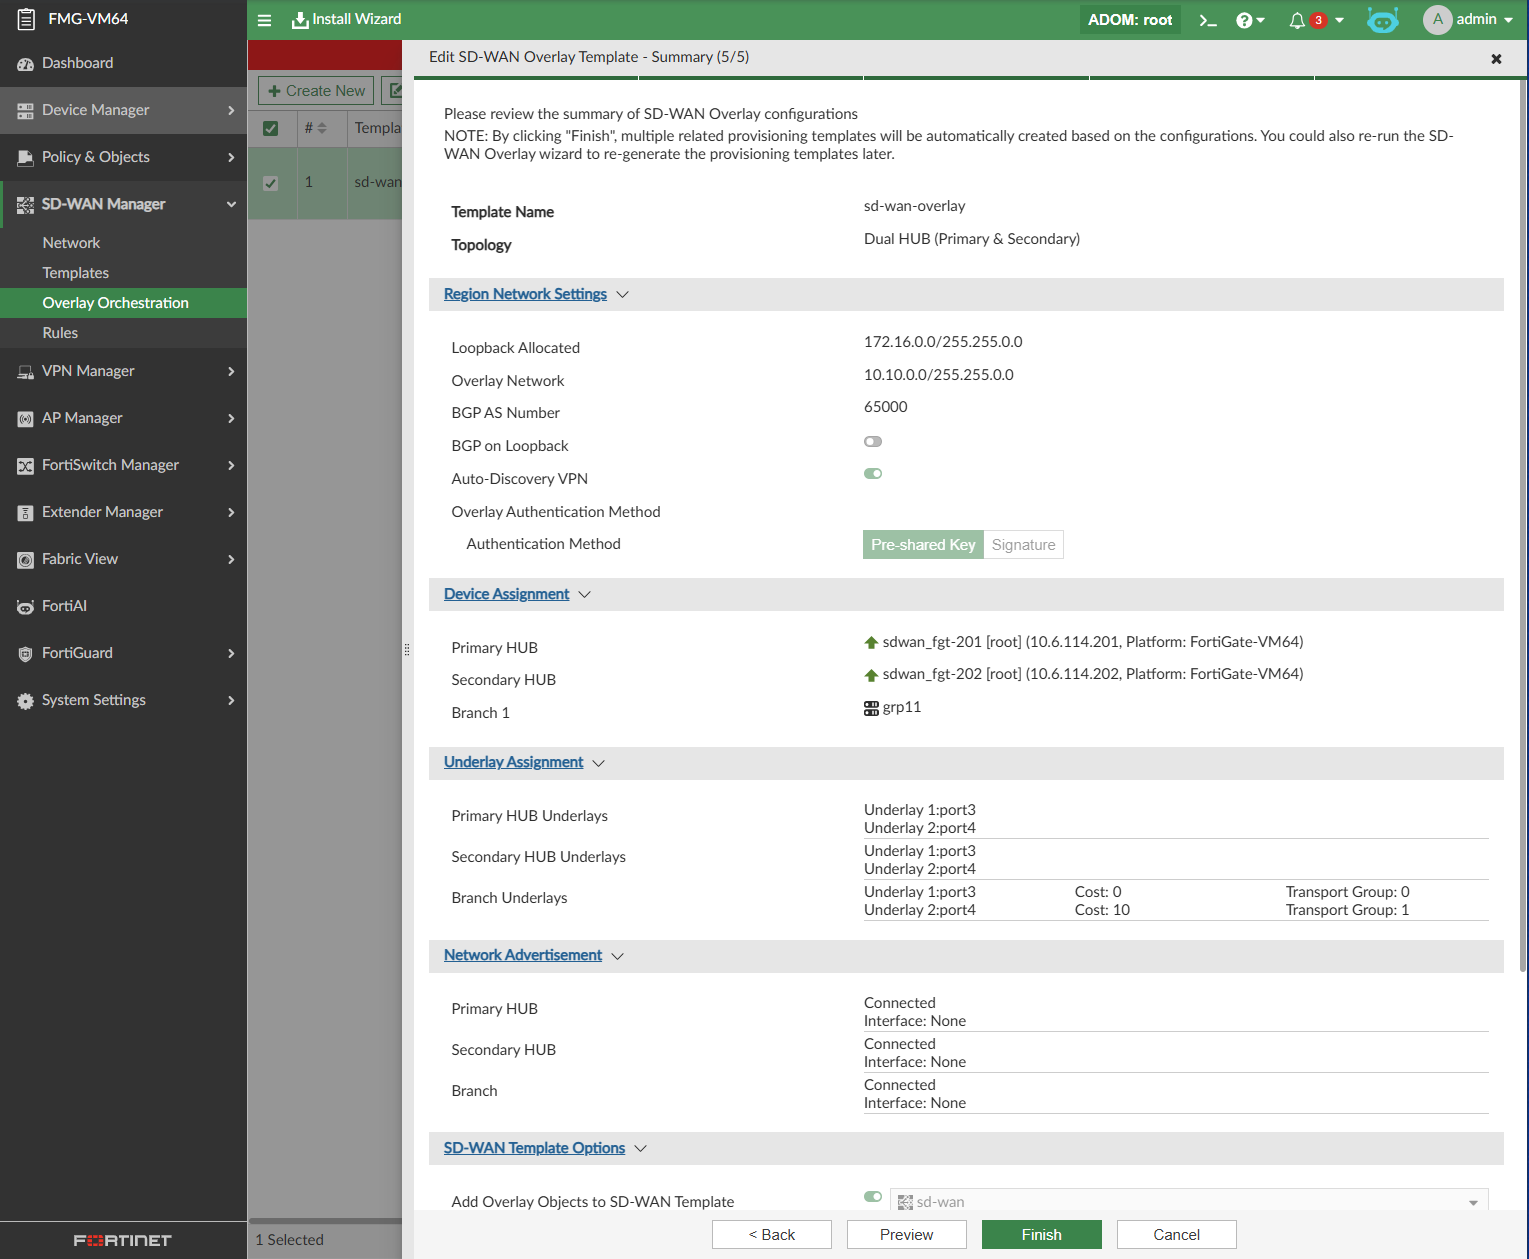Click the FortiSwitch Manager icon
1529x1259 pixels.
click(26, 465)
